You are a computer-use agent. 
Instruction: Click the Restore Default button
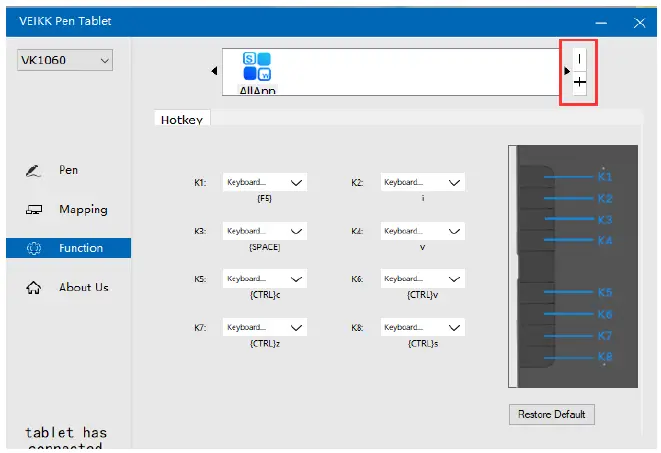(552, 415)
